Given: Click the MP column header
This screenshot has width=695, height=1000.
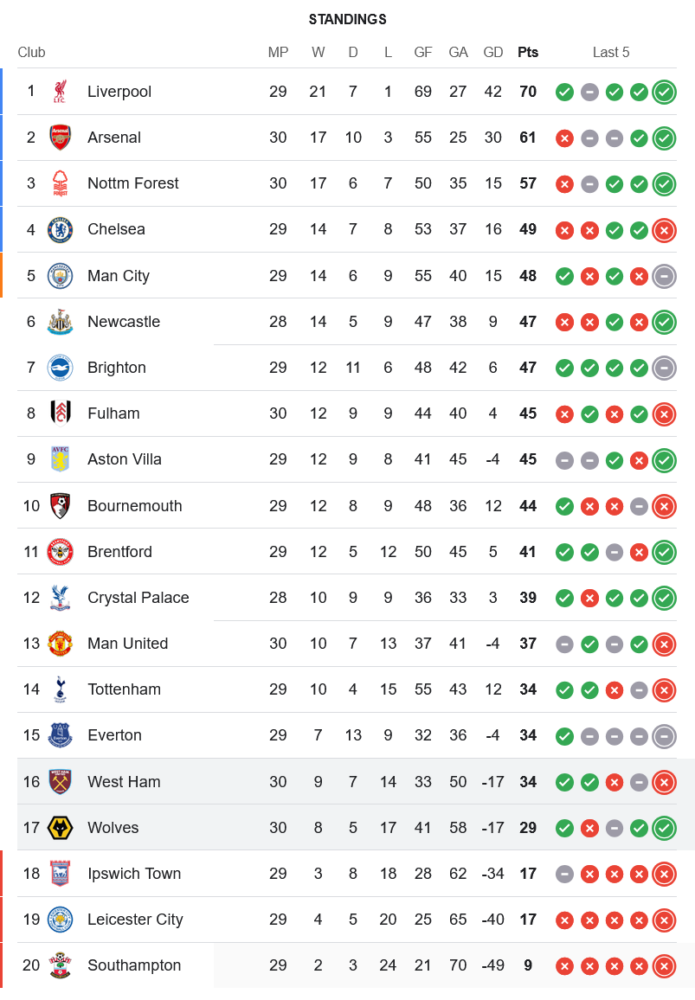Looking at the screenshot, I should coord(278,52).
